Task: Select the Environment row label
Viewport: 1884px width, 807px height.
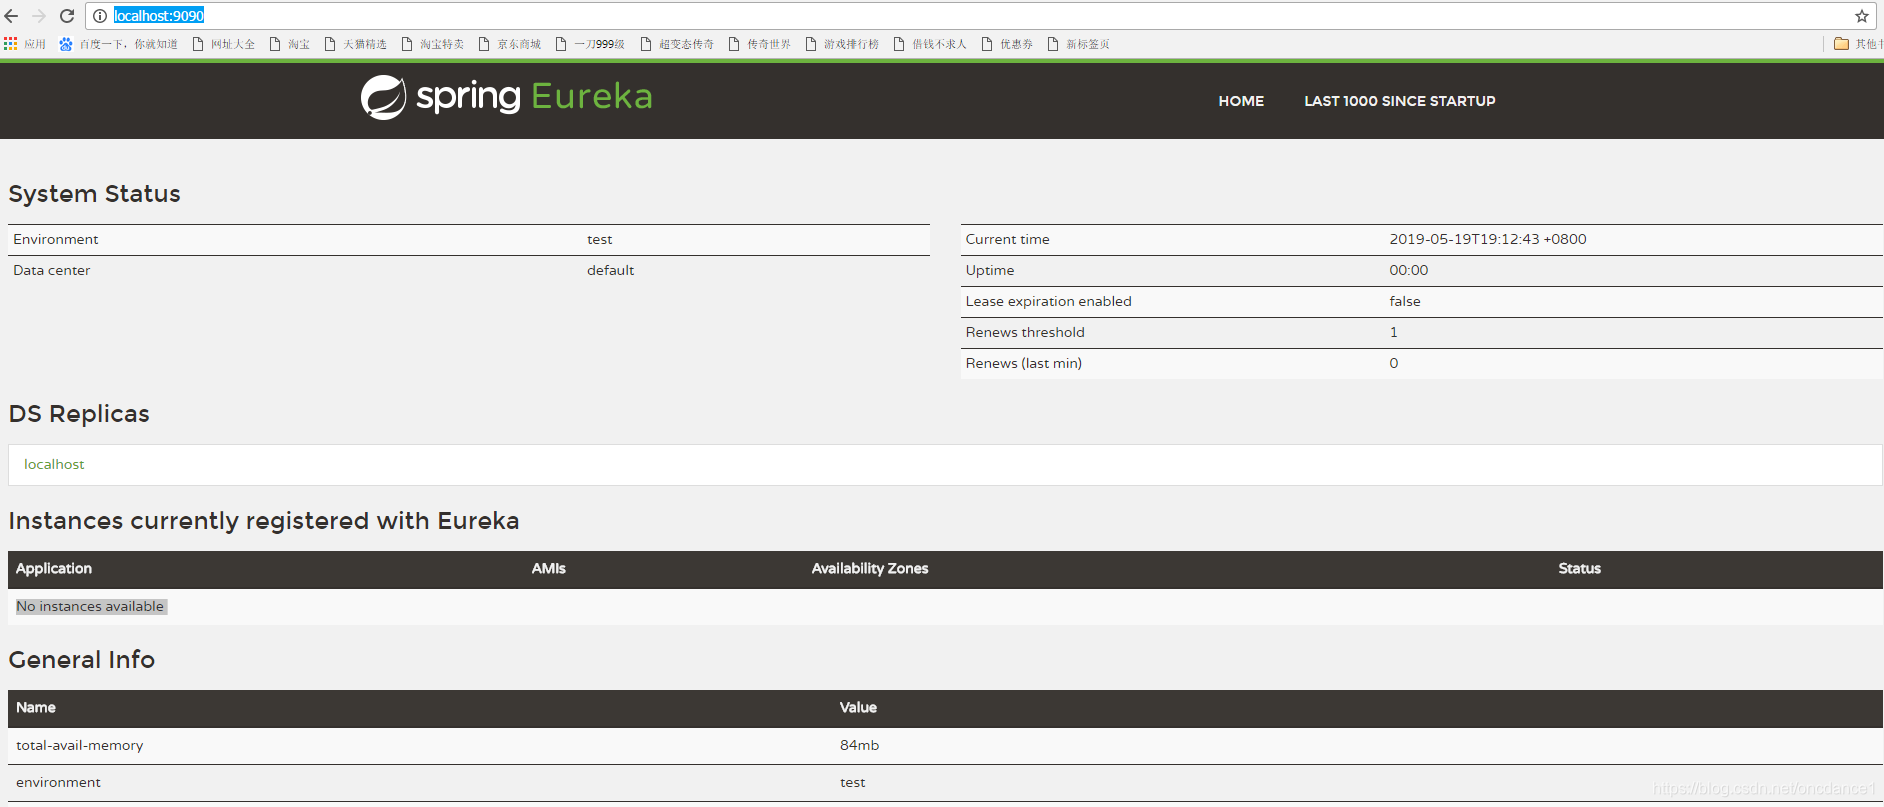Action: pos(56,239)
